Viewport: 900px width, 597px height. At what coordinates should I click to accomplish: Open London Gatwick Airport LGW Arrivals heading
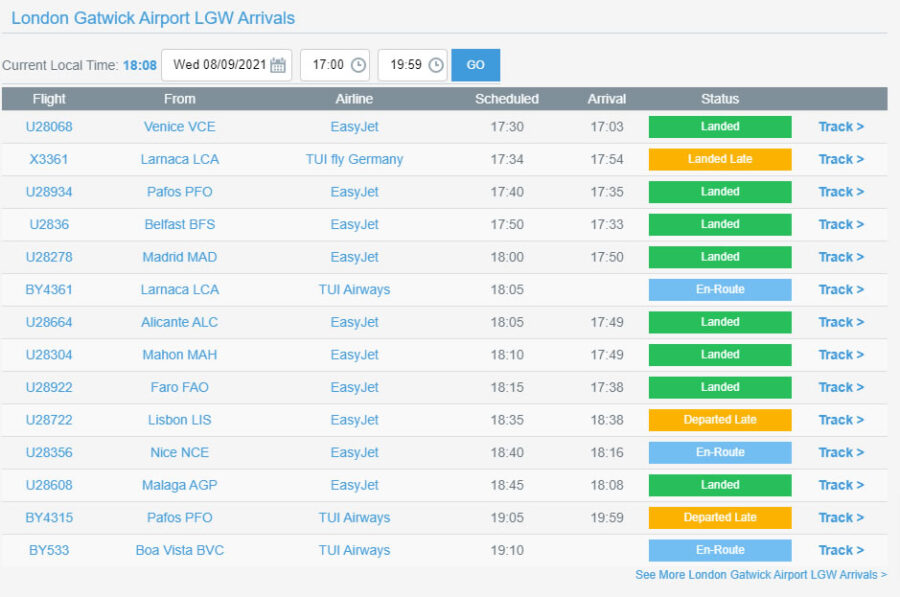click(x=153, y=18)
